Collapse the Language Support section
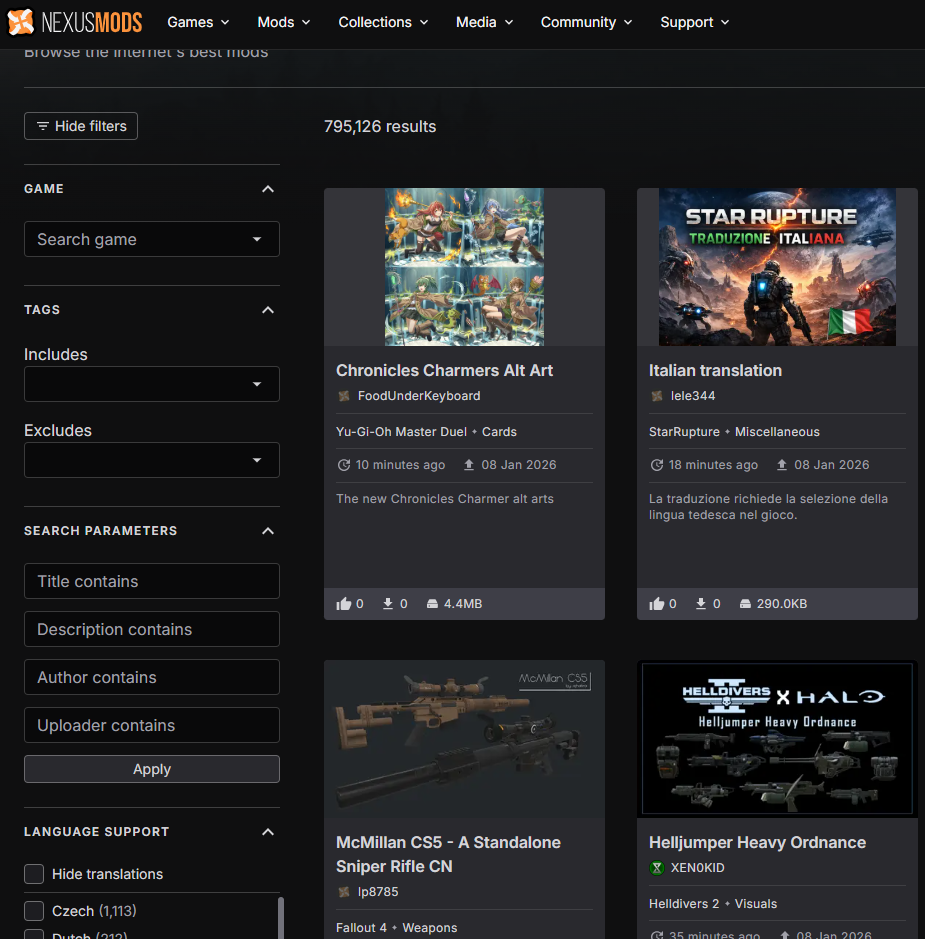This screenshot has height=939, width=925. pyautogui.click(x=268, y=832)
